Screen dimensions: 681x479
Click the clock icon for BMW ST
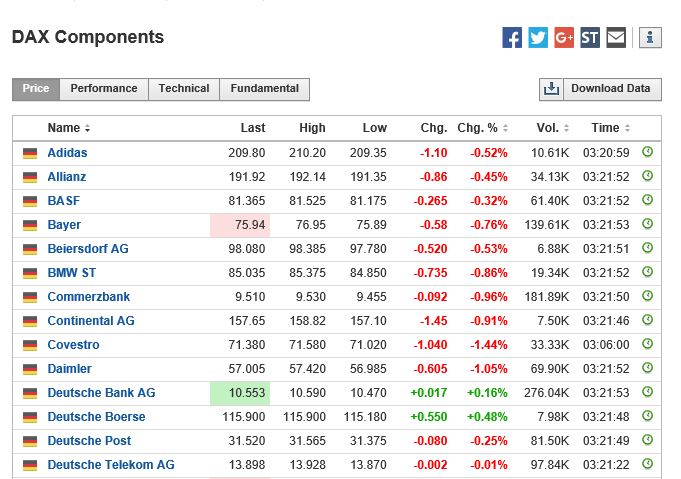[x=647, y=272]
